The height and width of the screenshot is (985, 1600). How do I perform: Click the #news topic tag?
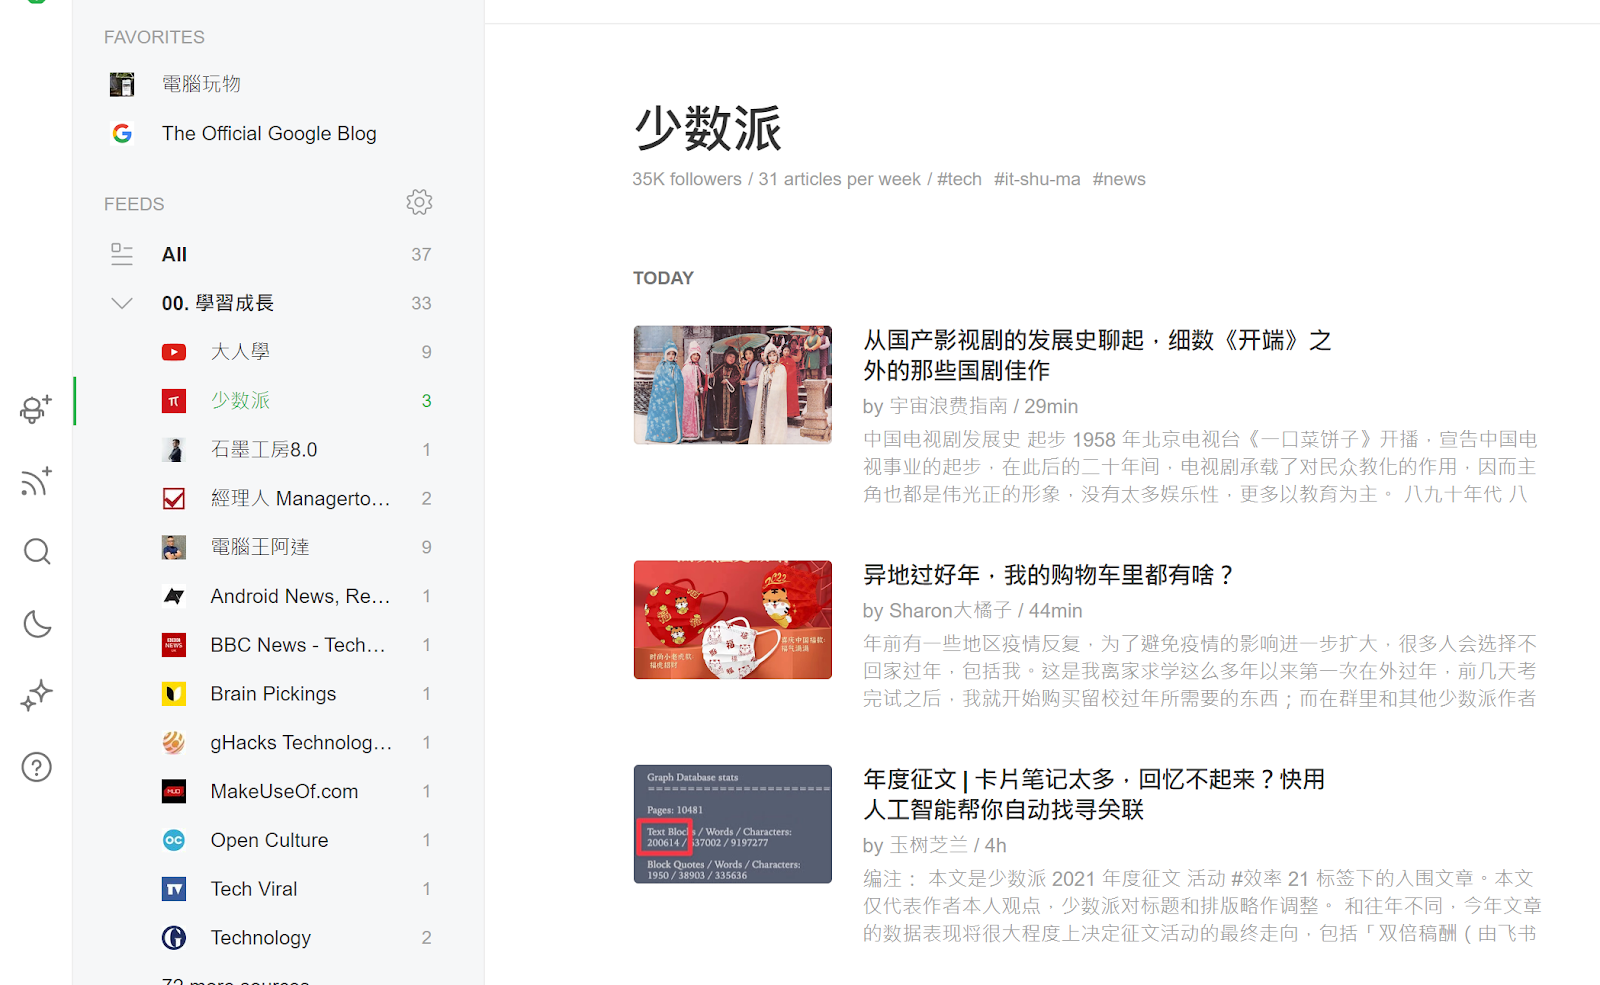click(1119, 179)
